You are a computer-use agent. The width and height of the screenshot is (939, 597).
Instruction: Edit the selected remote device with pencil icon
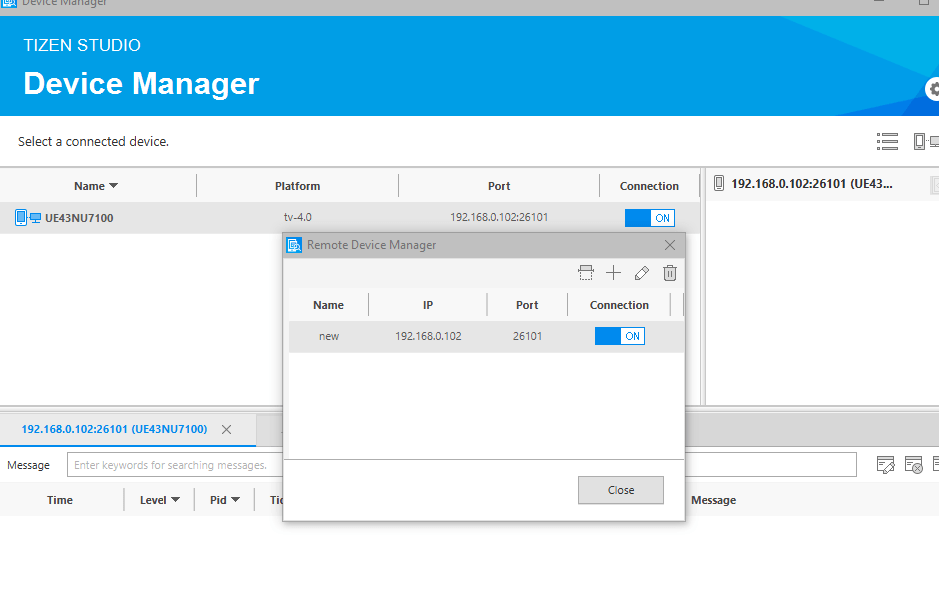click(642, 273)
